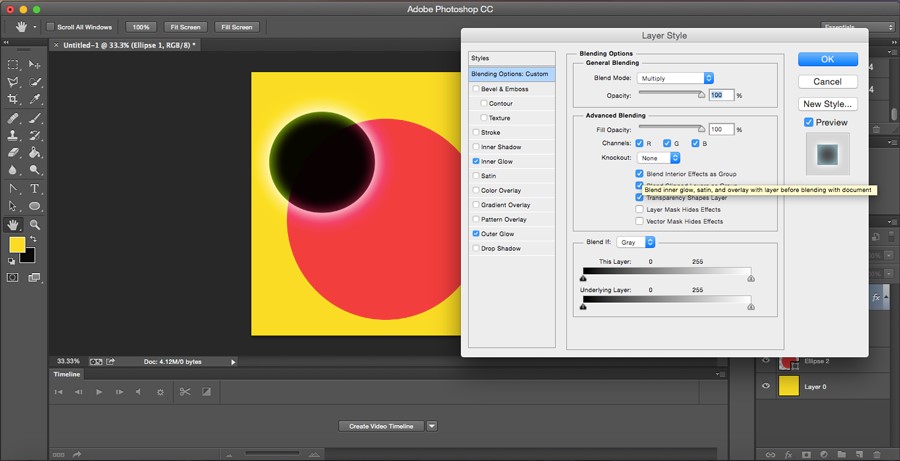Open the Blend Mode dropdown

click(676, 78)
